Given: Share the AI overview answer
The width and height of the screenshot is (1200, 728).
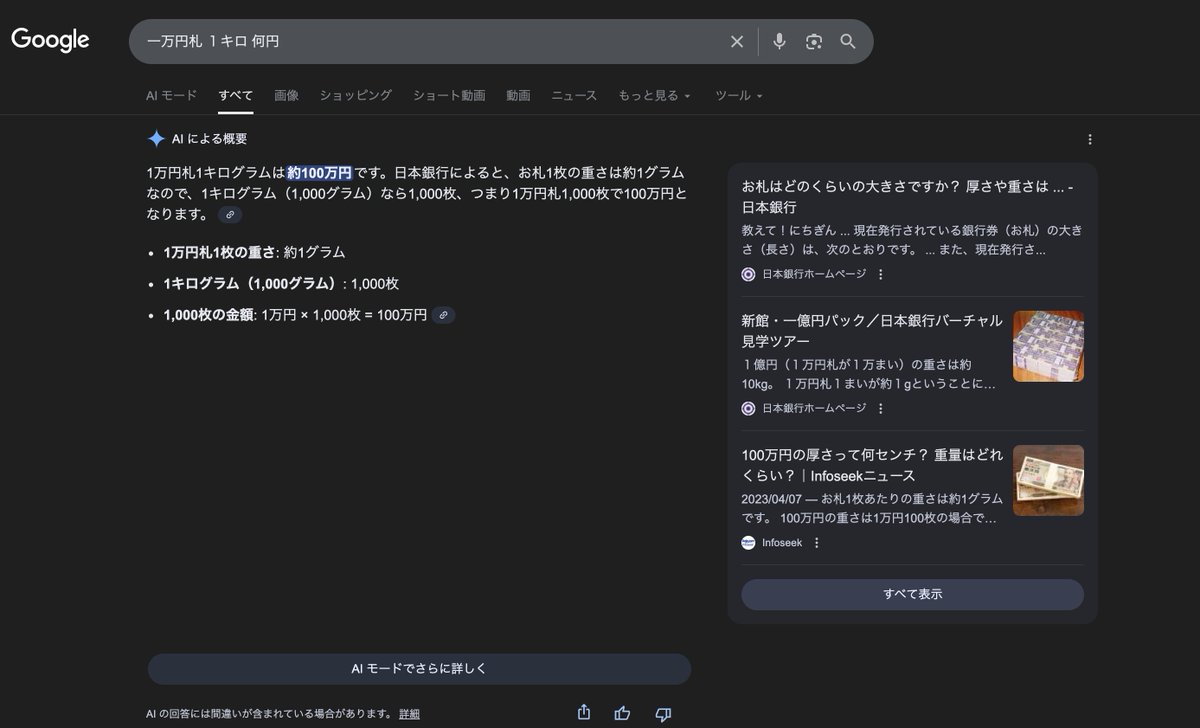Looking at the screenshot, I should tap(584, 713).
